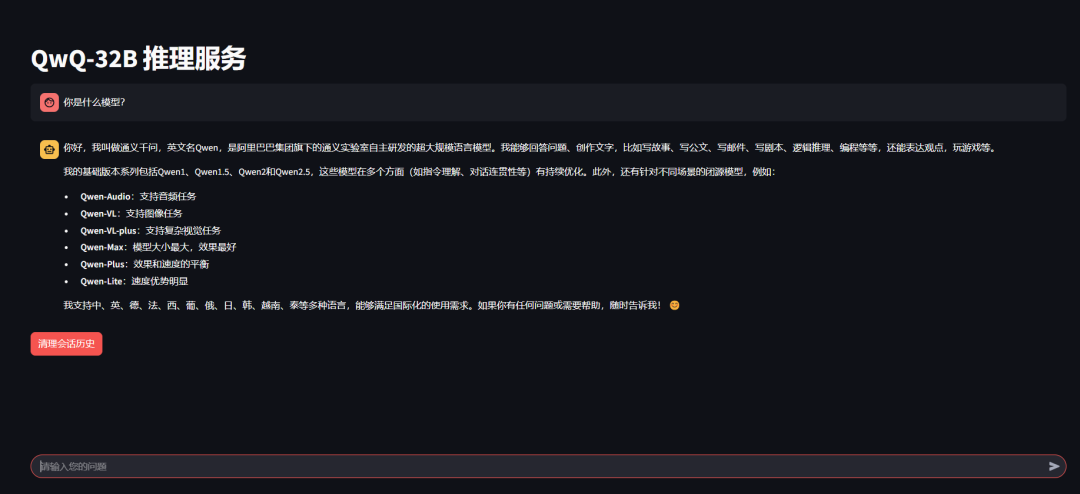Click the Qwen-Audio bullet item

(x=138, y=196)
